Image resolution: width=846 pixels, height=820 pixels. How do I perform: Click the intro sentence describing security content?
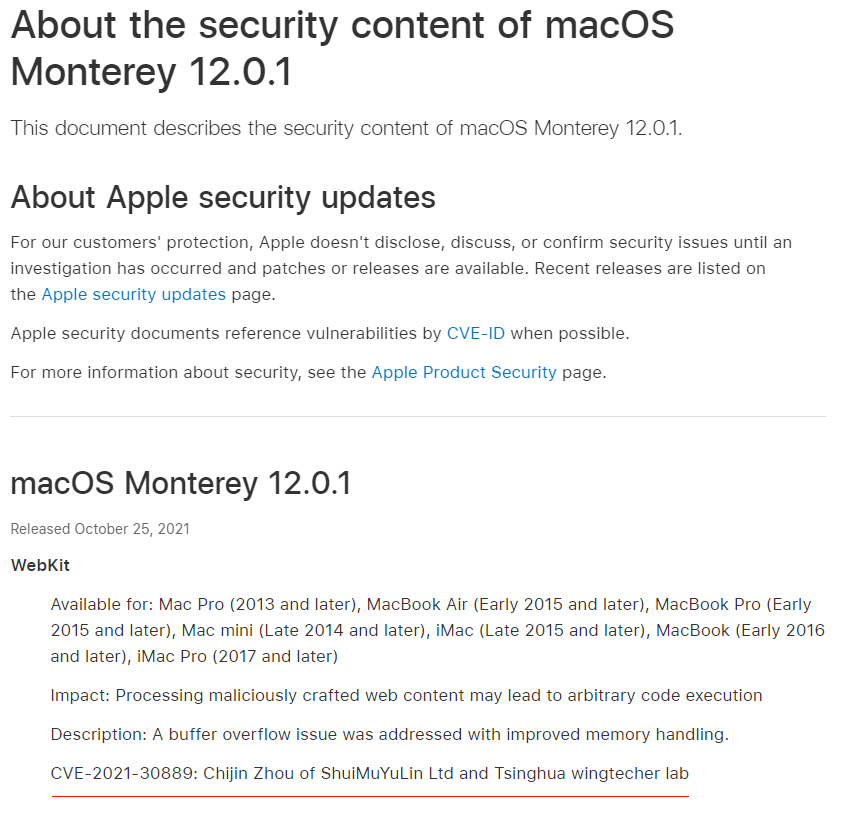346,128
